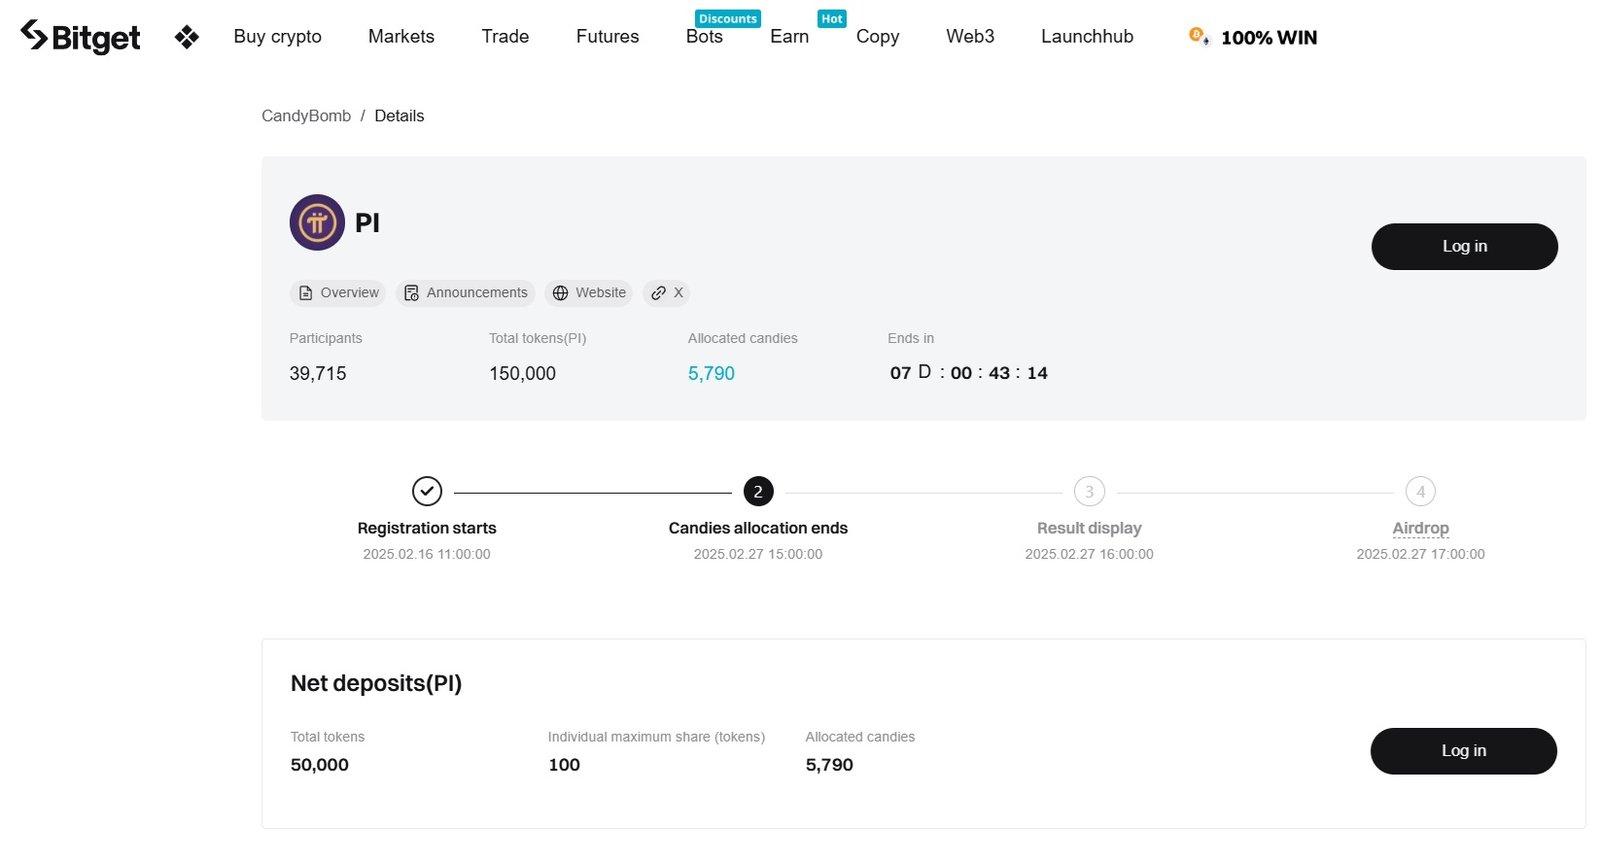Click the Bitget logo
The height and width of the screenshot is (857, 1600).
click(80, 37)
